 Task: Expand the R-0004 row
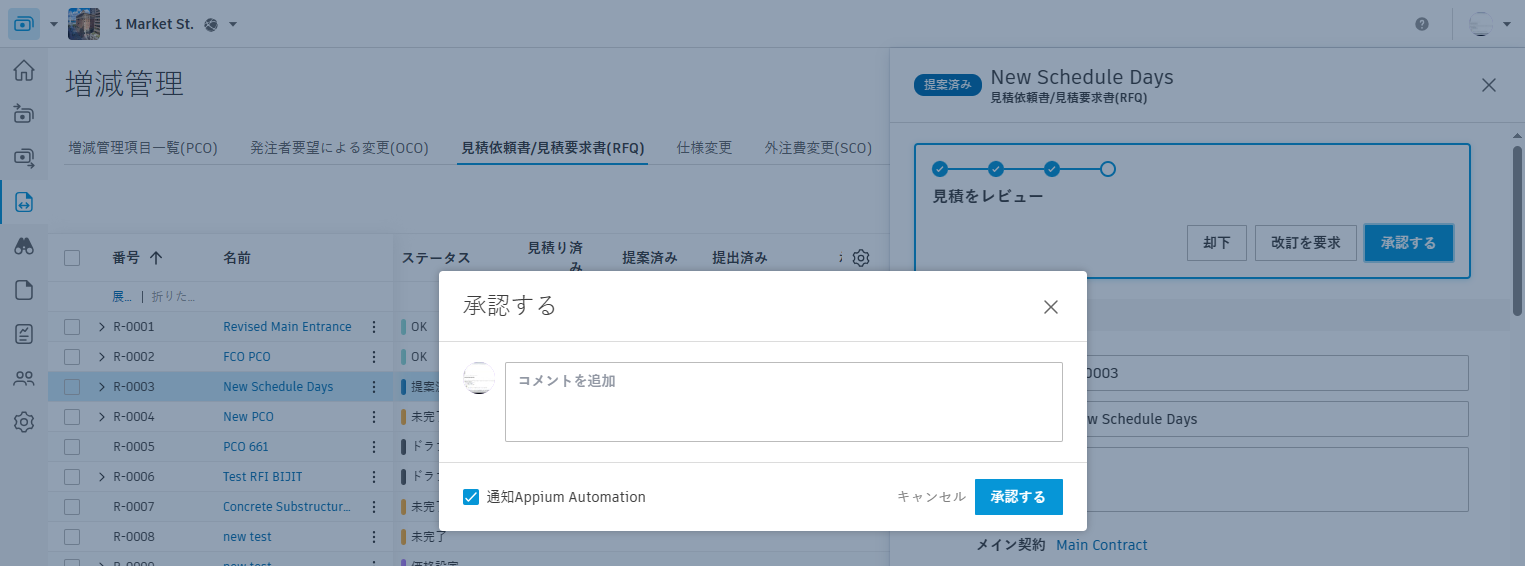[x=102, y=417]
